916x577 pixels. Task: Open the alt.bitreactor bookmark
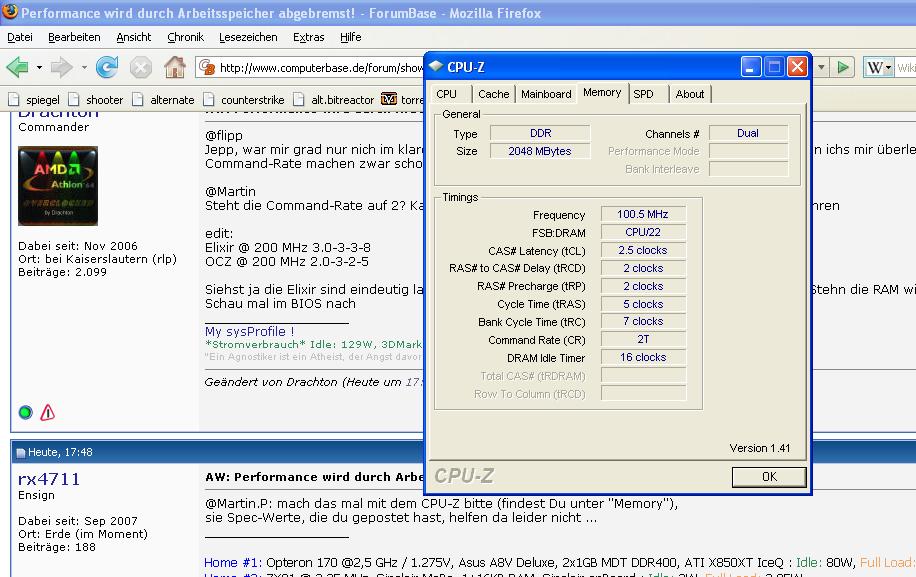click(x=334, y=99)
